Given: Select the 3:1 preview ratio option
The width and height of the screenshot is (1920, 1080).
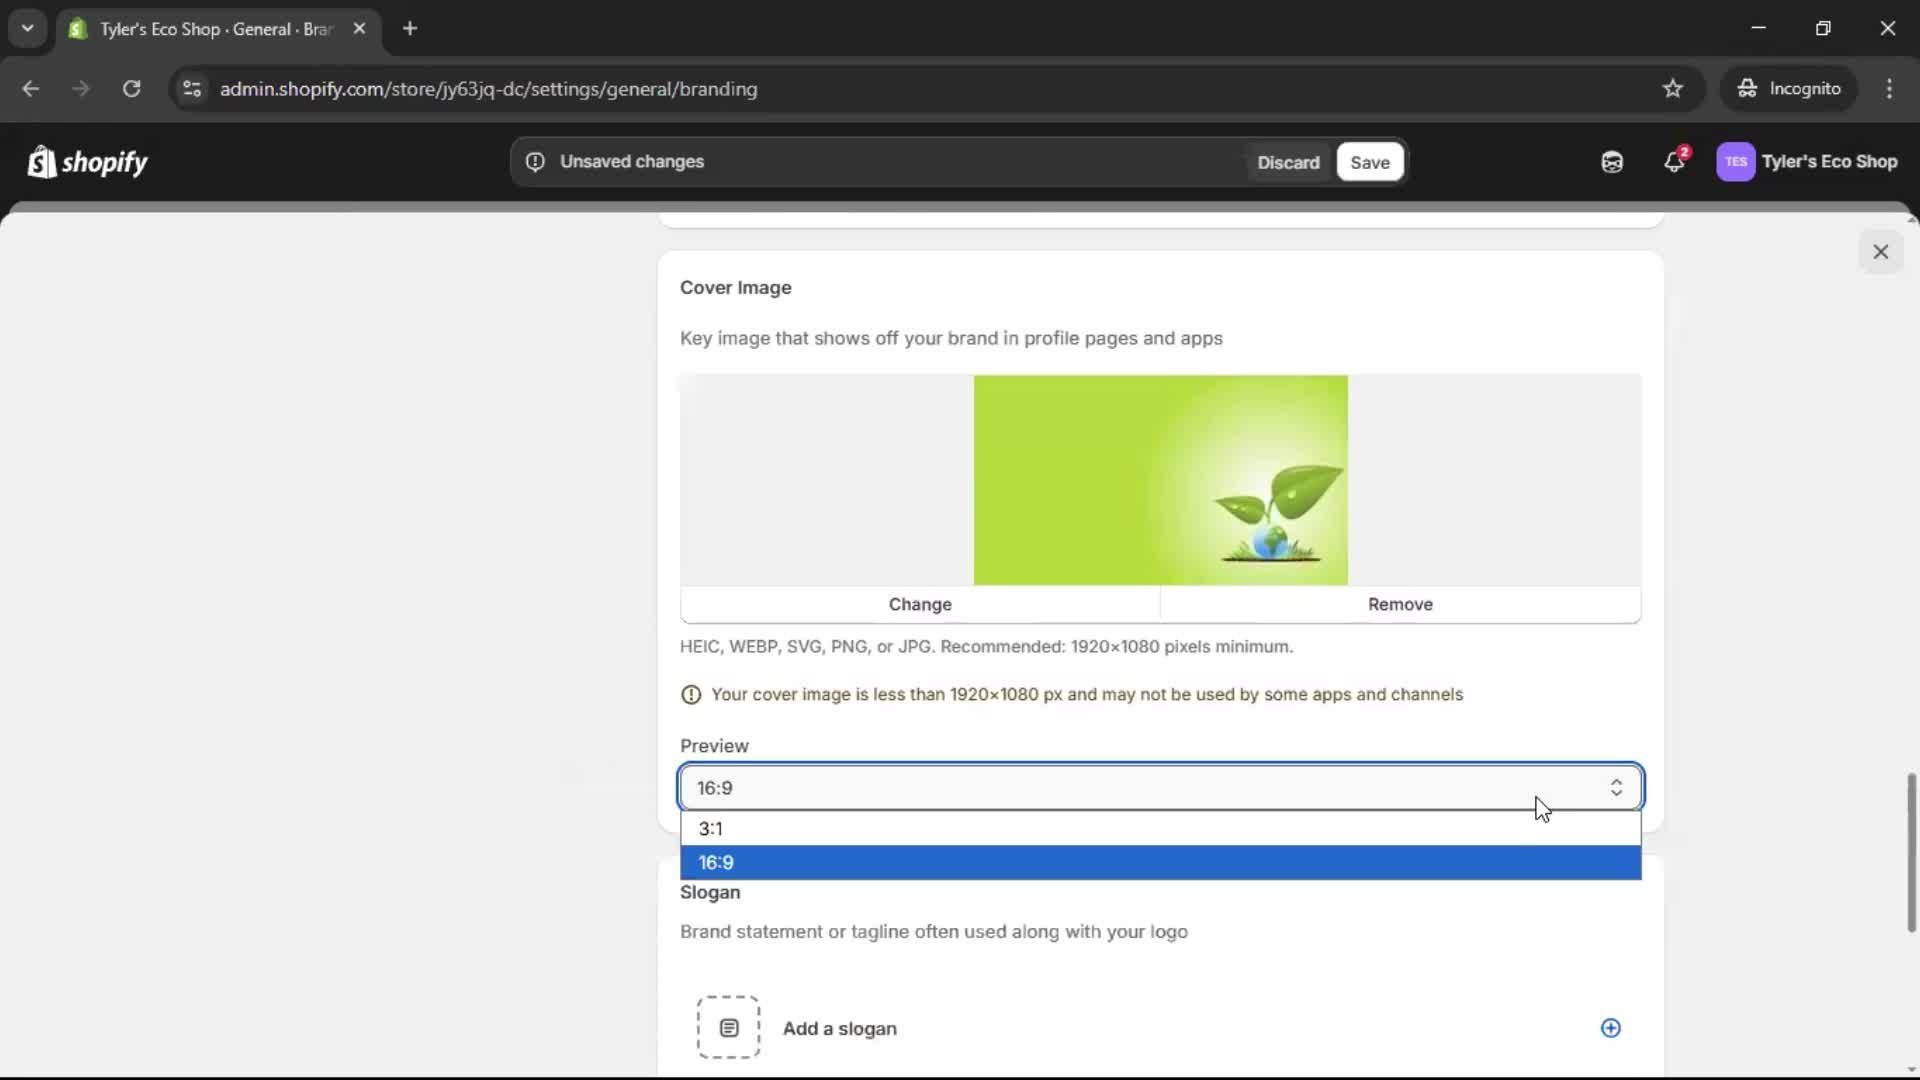Looking at the screenshot, I should coord(1160,829).
